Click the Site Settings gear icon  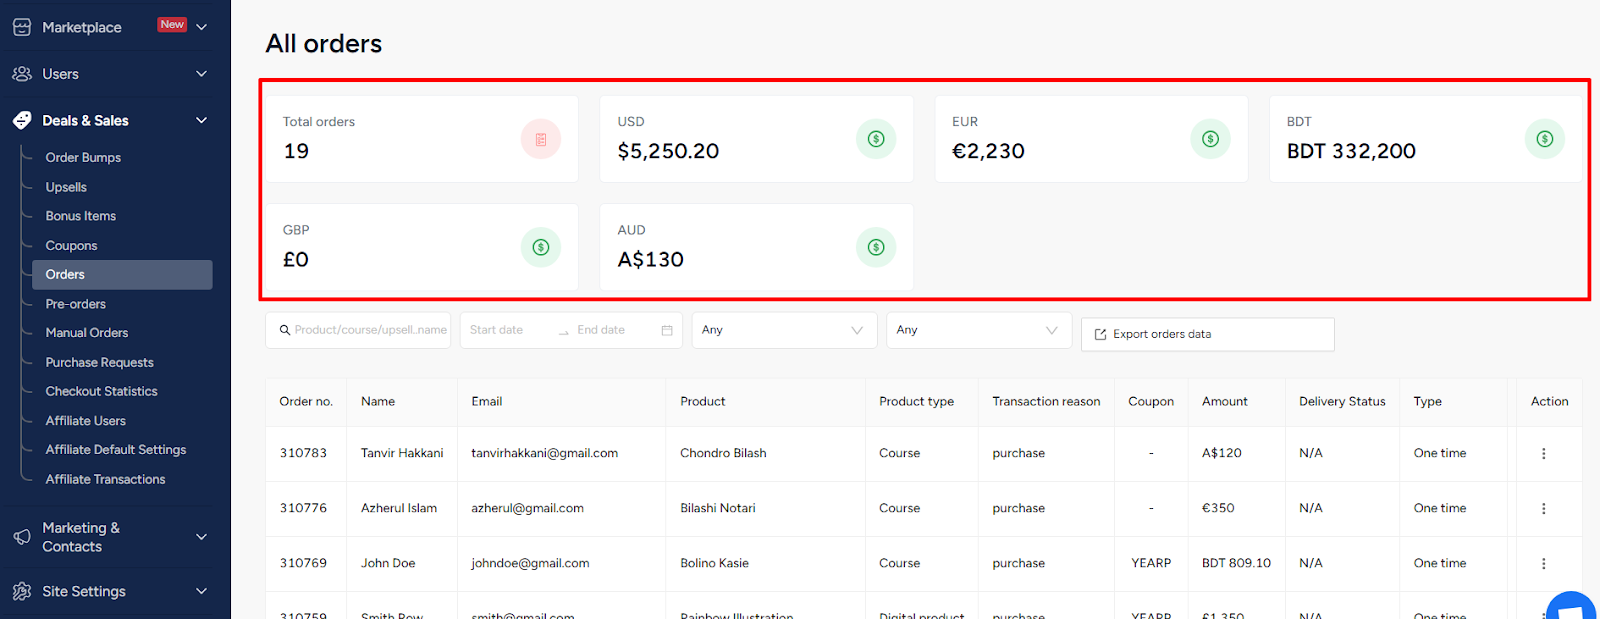22,591
